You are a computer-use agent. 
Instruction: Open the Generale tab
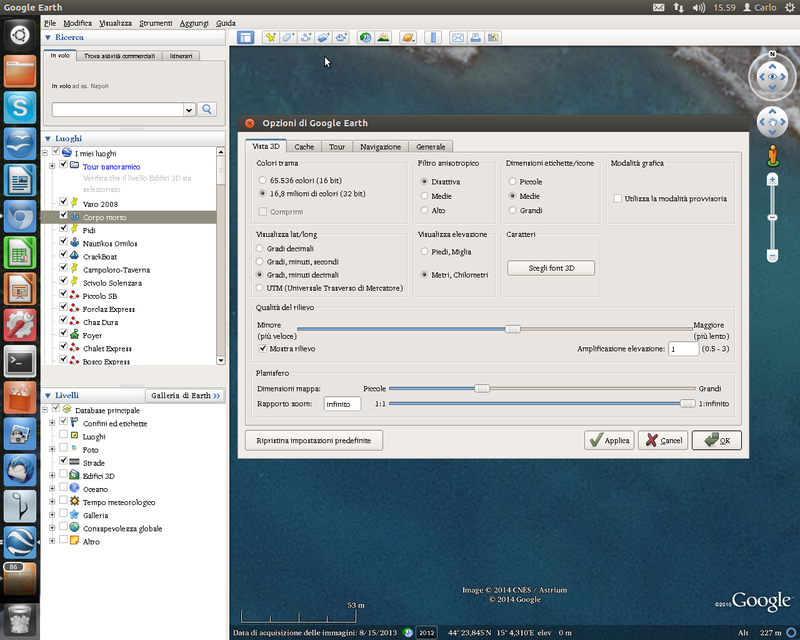(431, 146)
